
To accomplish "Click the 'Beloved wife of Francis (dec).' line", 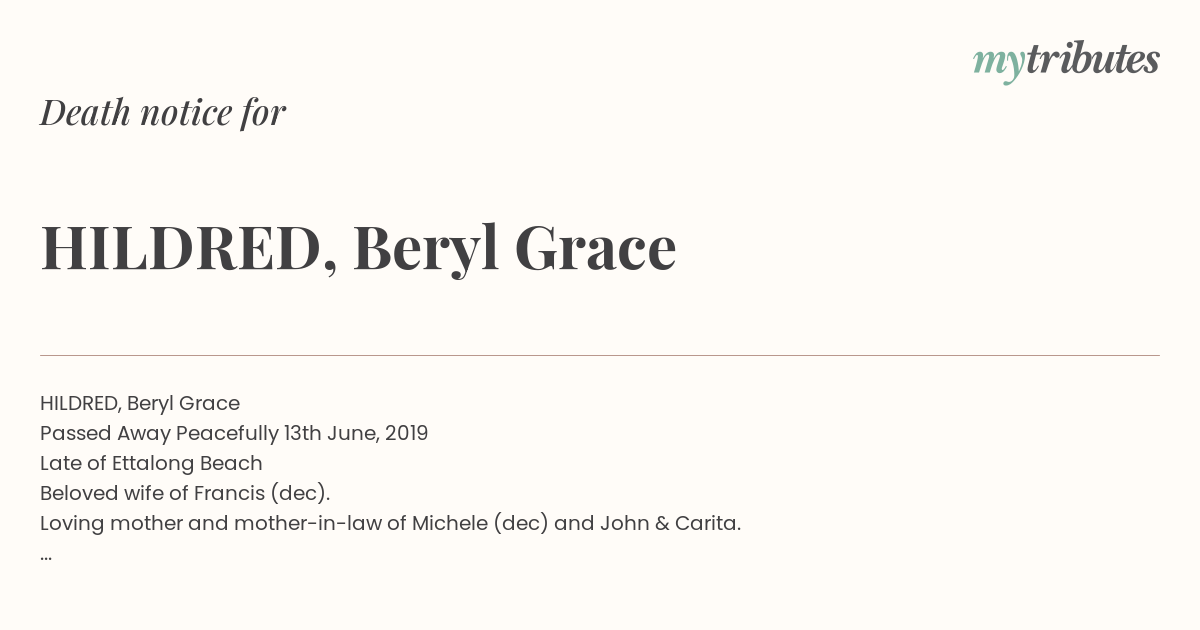I will coord(185,493).
